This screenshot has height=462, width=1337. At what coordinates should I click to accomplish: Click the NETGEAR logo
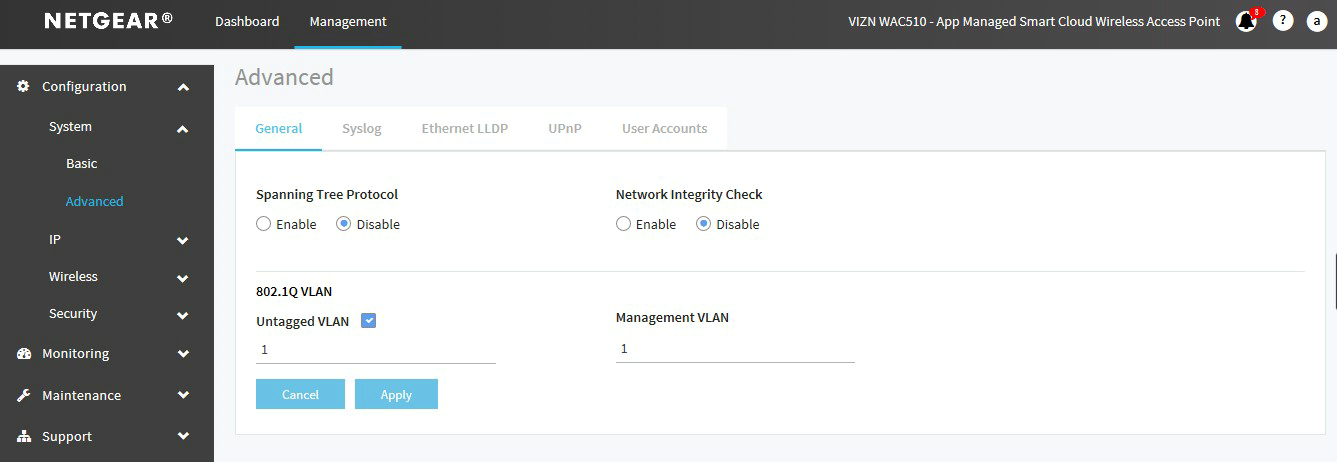108,21
